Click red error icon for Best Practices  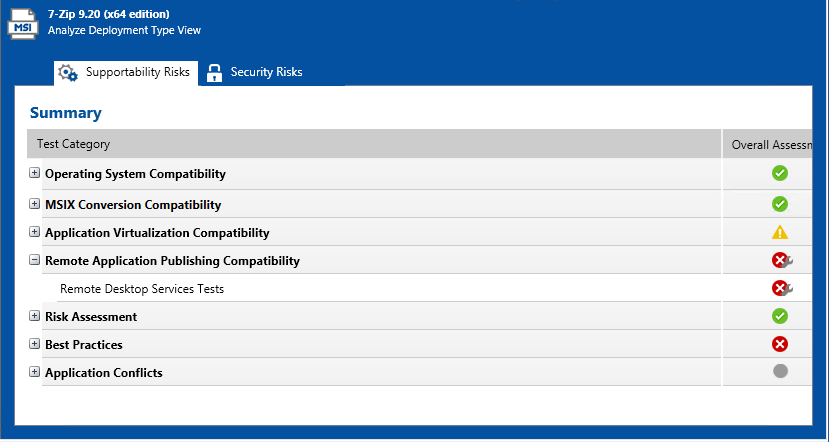click(780, 344)
